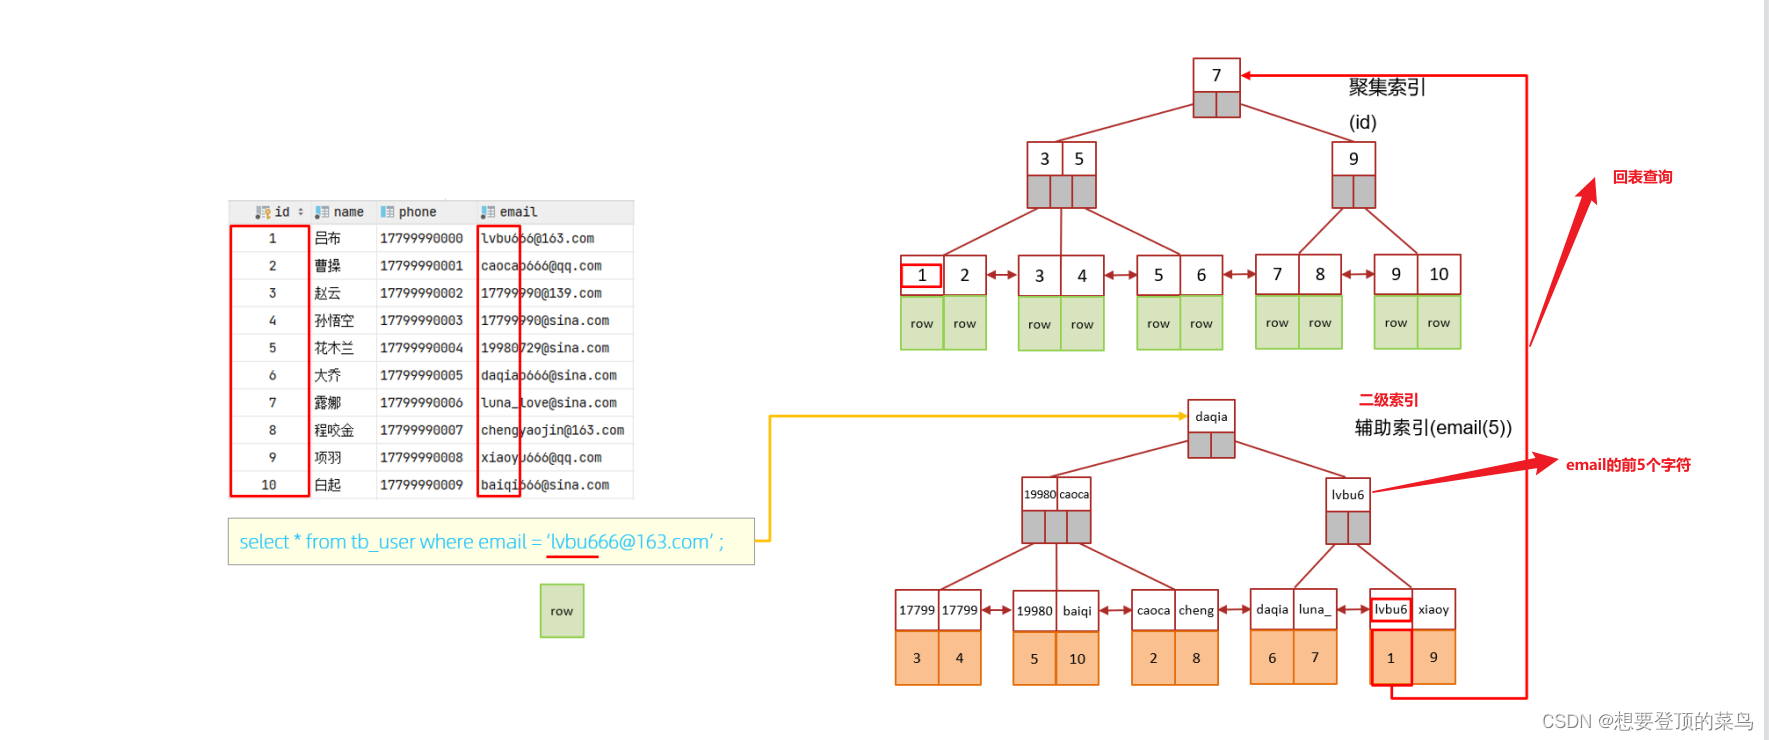Image resolution: width=1769 pixels, height=740 pixels.
Task: Click the 二级索引 label
Action: click(1388, 400)
